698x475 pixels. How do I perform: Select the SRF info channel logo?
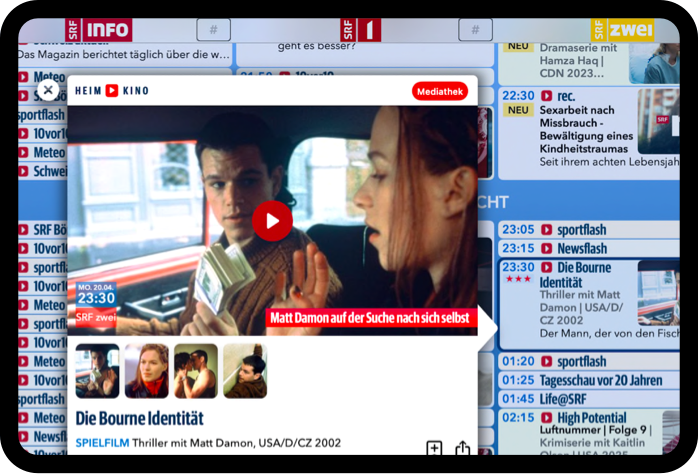pos(98,30)
